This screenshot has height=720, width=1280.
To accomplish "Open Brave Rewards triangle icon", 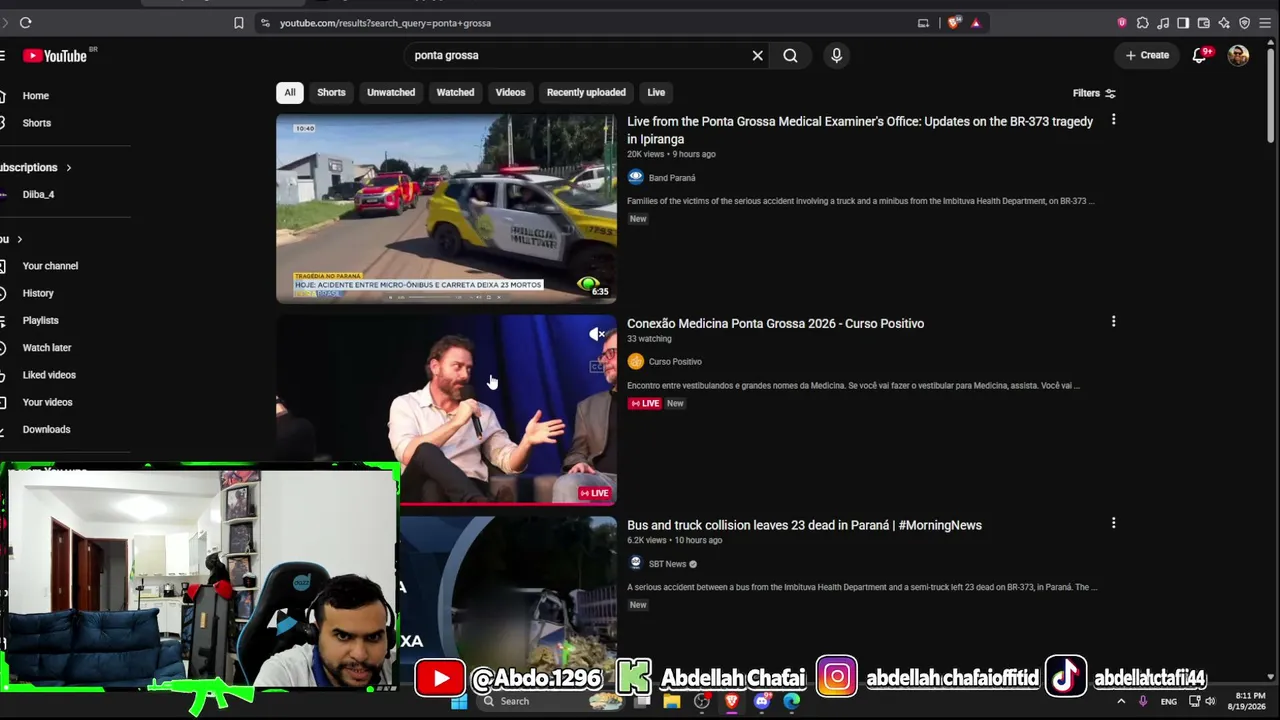I will [976, 23].
